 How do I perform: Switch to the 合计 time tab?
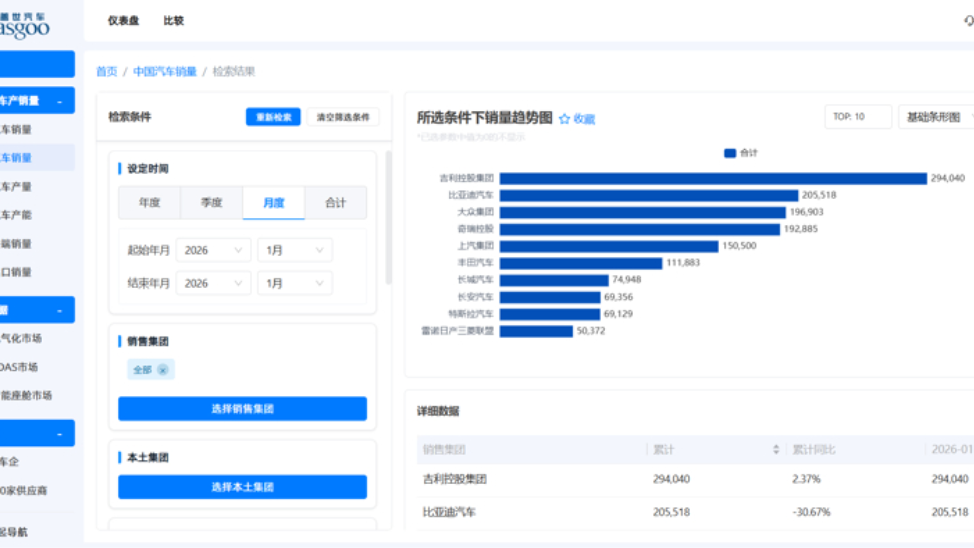click(x=335, y=203)
